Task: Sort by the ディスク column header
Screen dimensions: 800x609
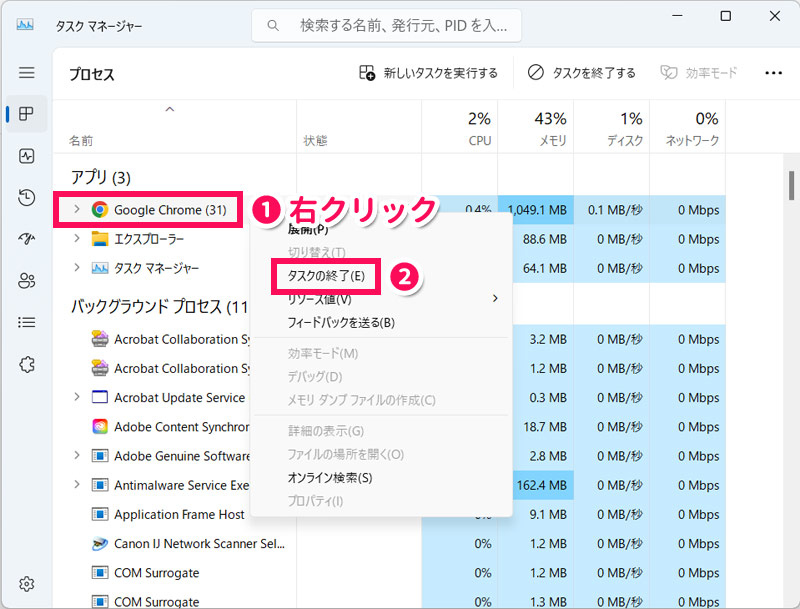Action: tap(611, 128)
